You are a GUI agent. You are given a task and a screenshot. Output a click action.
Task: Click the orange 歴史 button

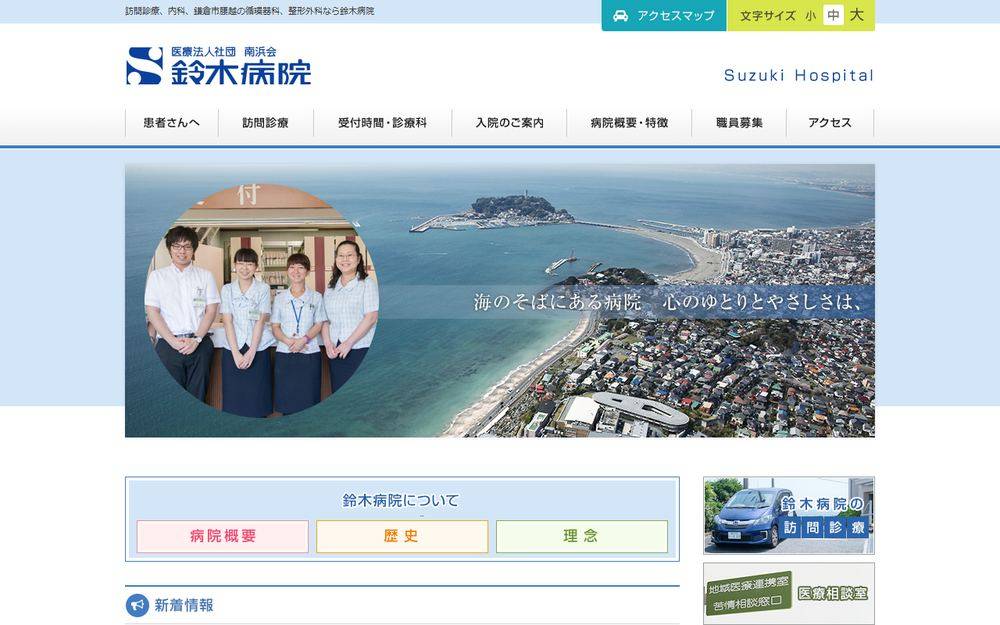tap(402, 536)
